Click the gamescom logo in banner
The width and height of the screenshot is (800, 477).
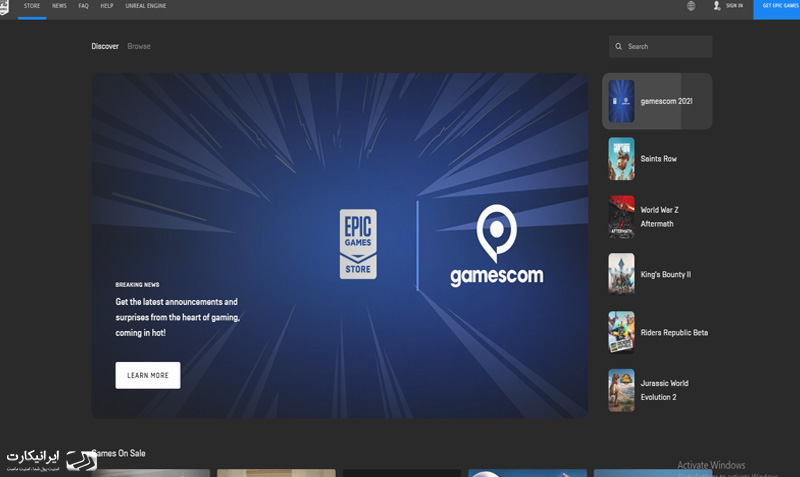(496, 245)
